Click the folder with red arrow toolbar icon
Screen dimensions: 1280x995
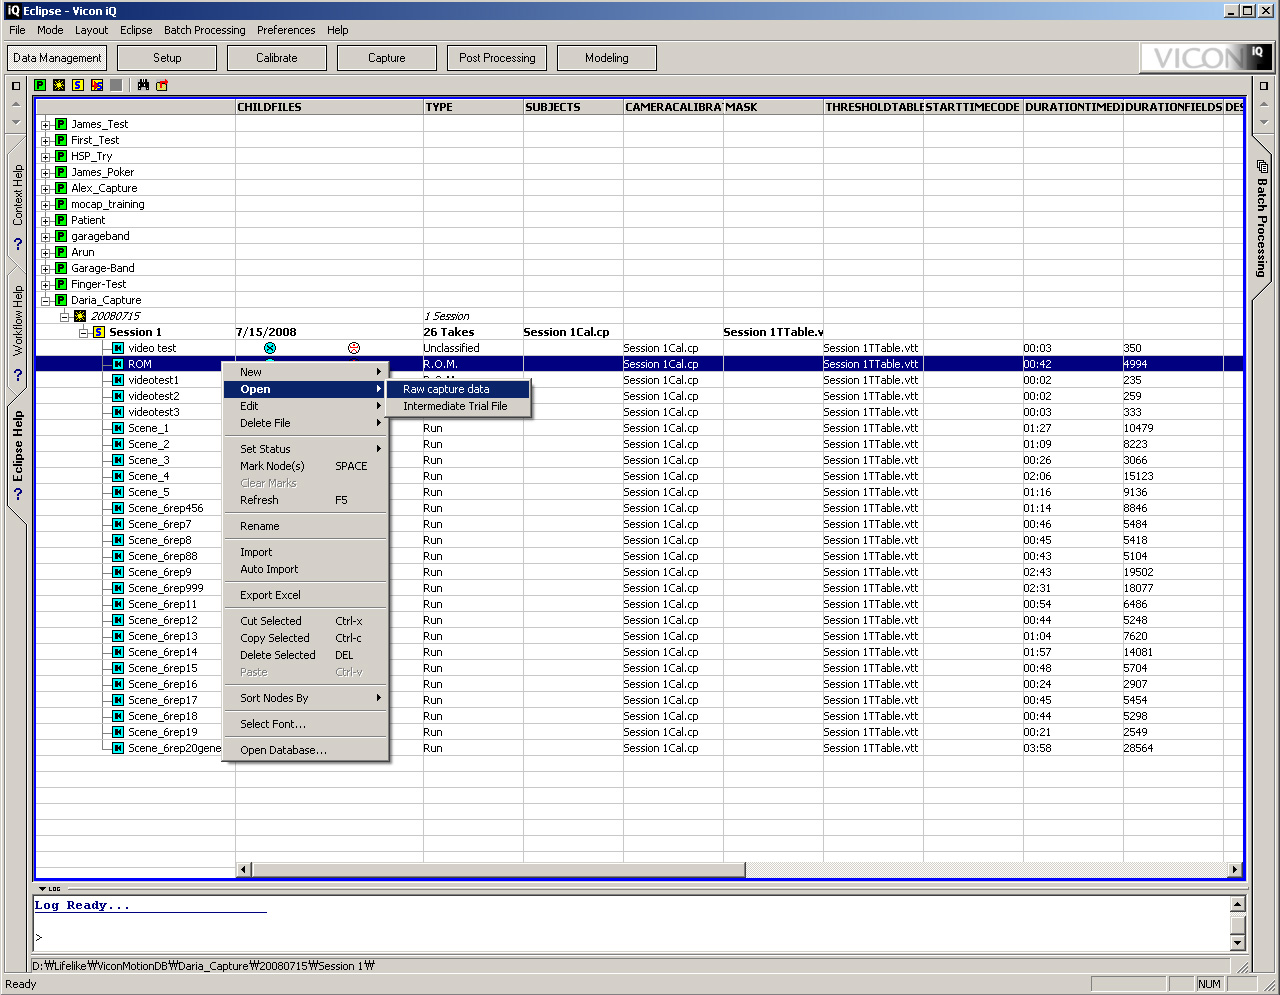click(x=162, y=85)
